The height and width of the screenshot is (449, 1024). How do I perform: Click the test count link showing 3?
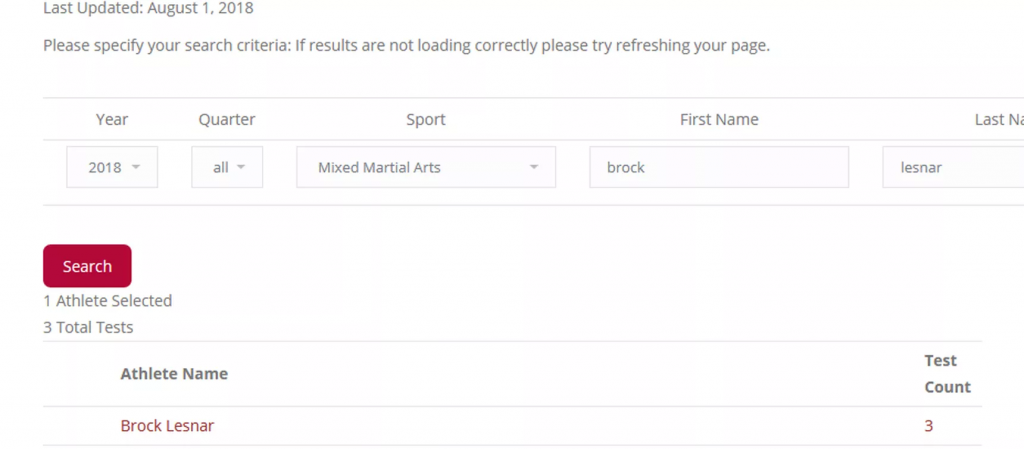[x=929, y=426]
